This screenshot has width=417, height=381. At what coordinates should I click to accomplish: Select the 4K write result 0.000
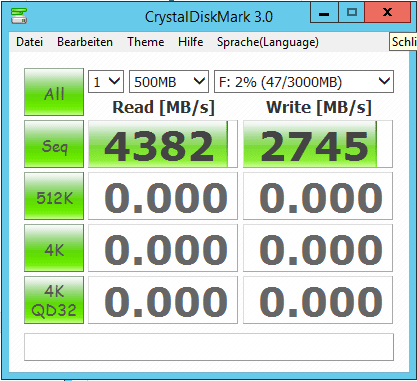[x=318, y=248]
